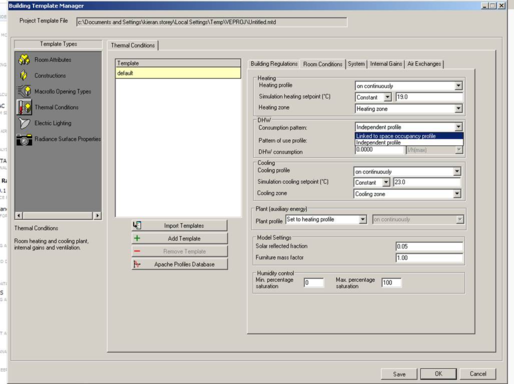Click the outer Thermal Conditions tab
Viewport: 514px width, 384px height.
click(133, 45)
